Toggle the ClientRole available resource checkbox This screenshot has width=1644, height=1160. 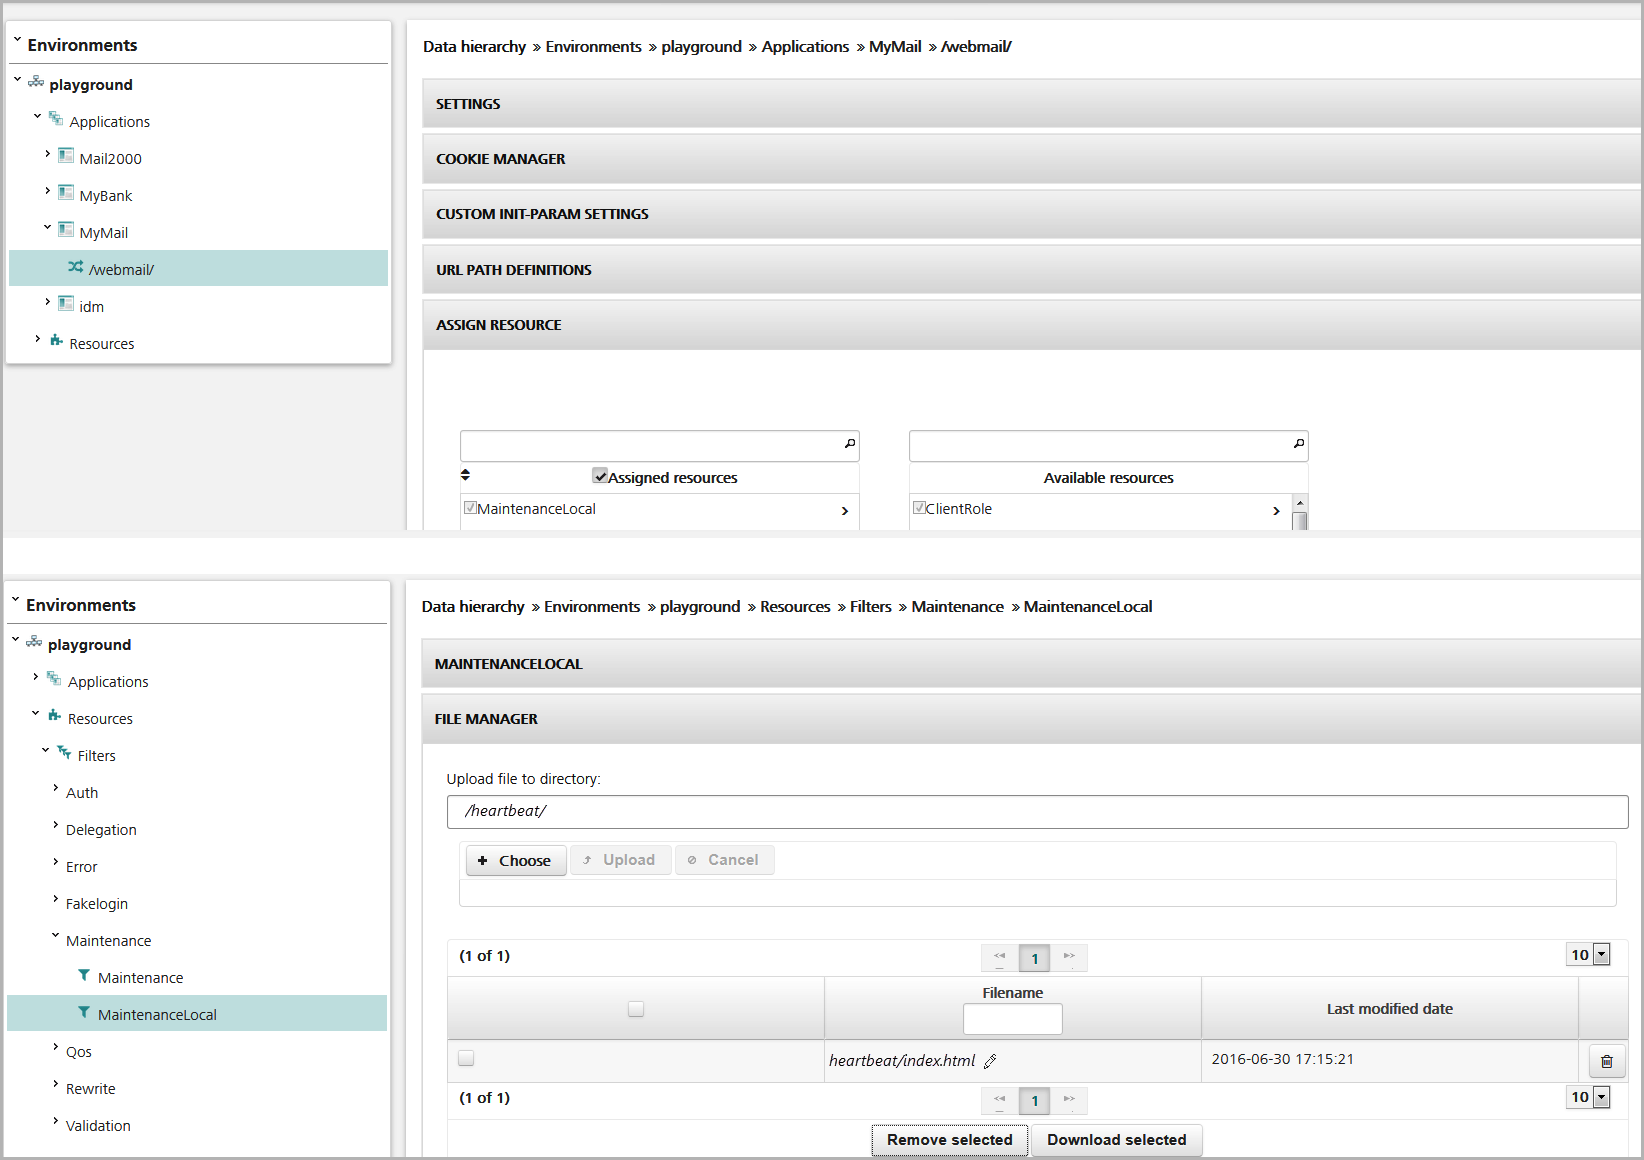pyautogui.click(x=919, y=507)
